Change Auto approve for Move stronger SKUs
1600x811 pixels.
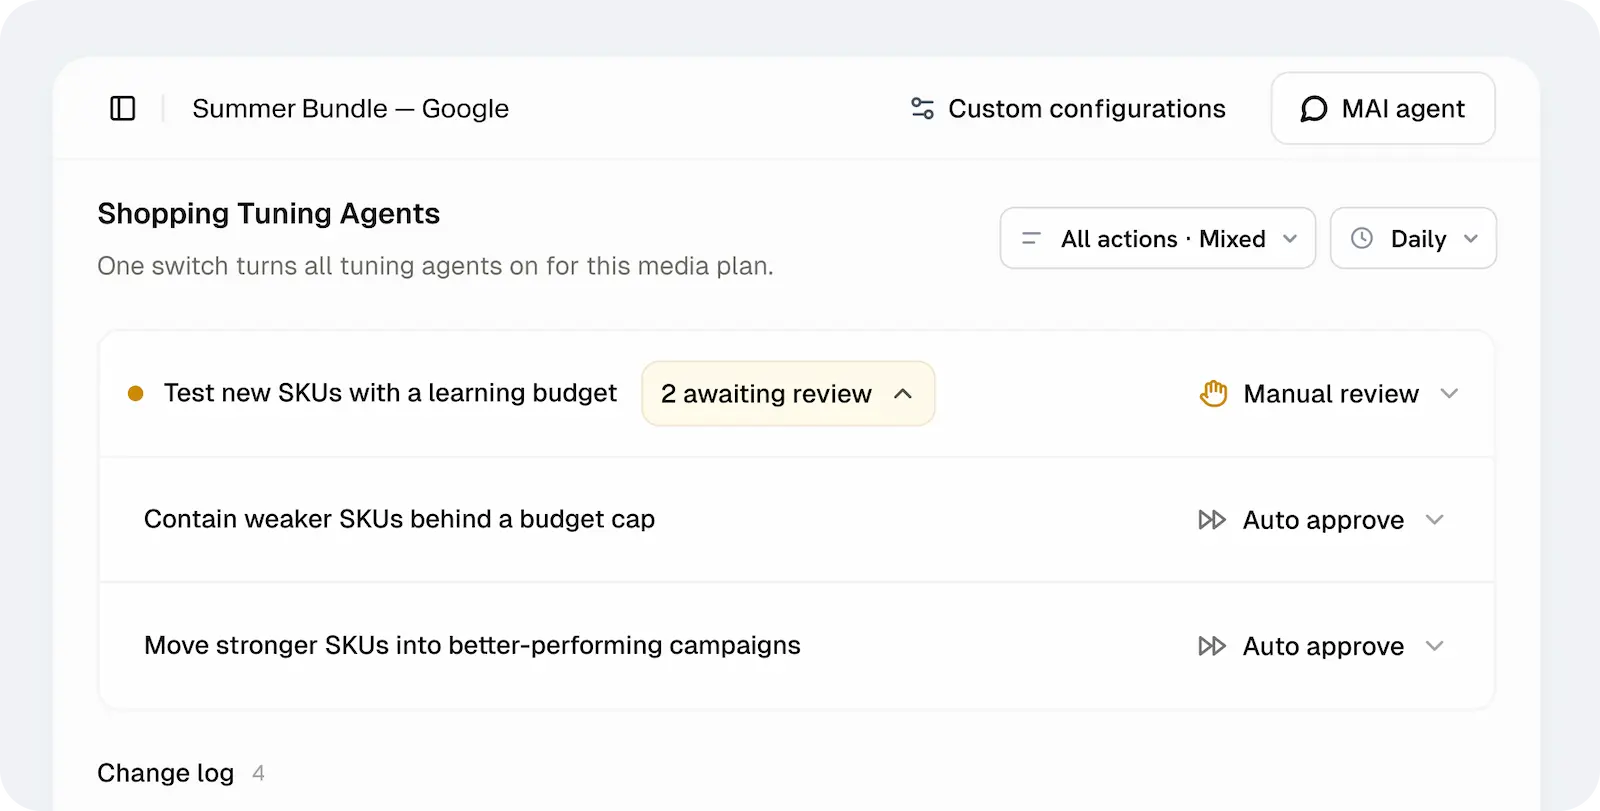(x=1321, y=645)
